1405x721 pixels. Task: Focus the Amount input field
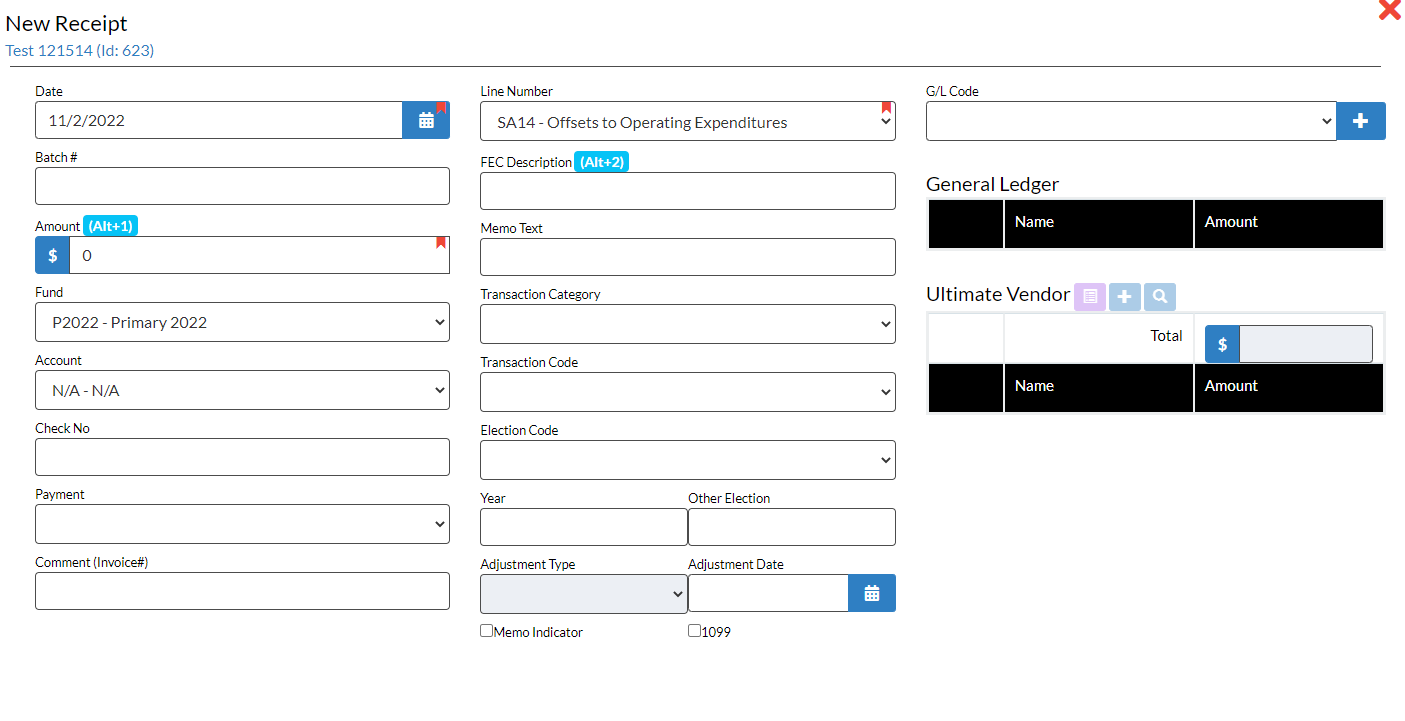(x=259, y=255)
